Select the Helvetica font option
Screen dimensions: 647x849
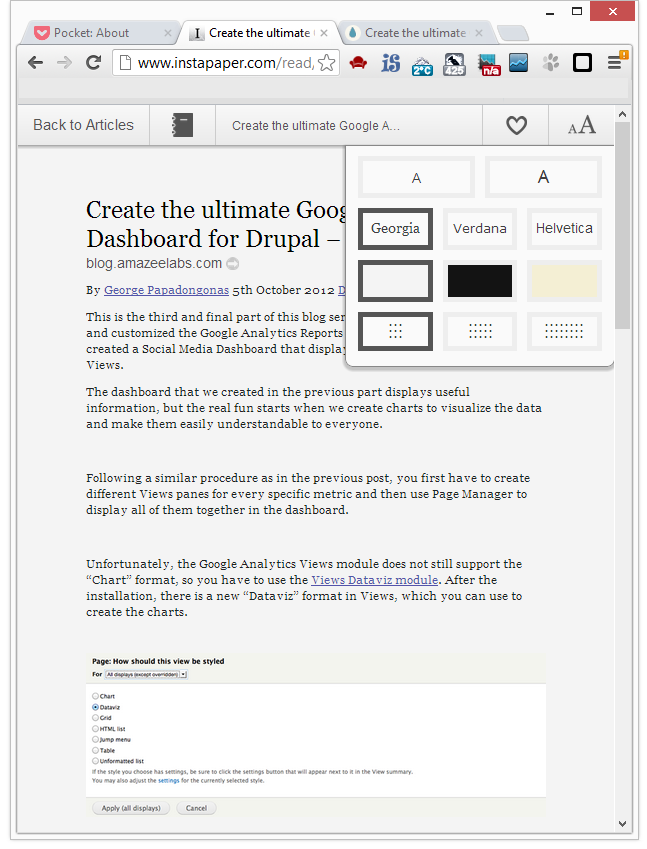[564, 228]
